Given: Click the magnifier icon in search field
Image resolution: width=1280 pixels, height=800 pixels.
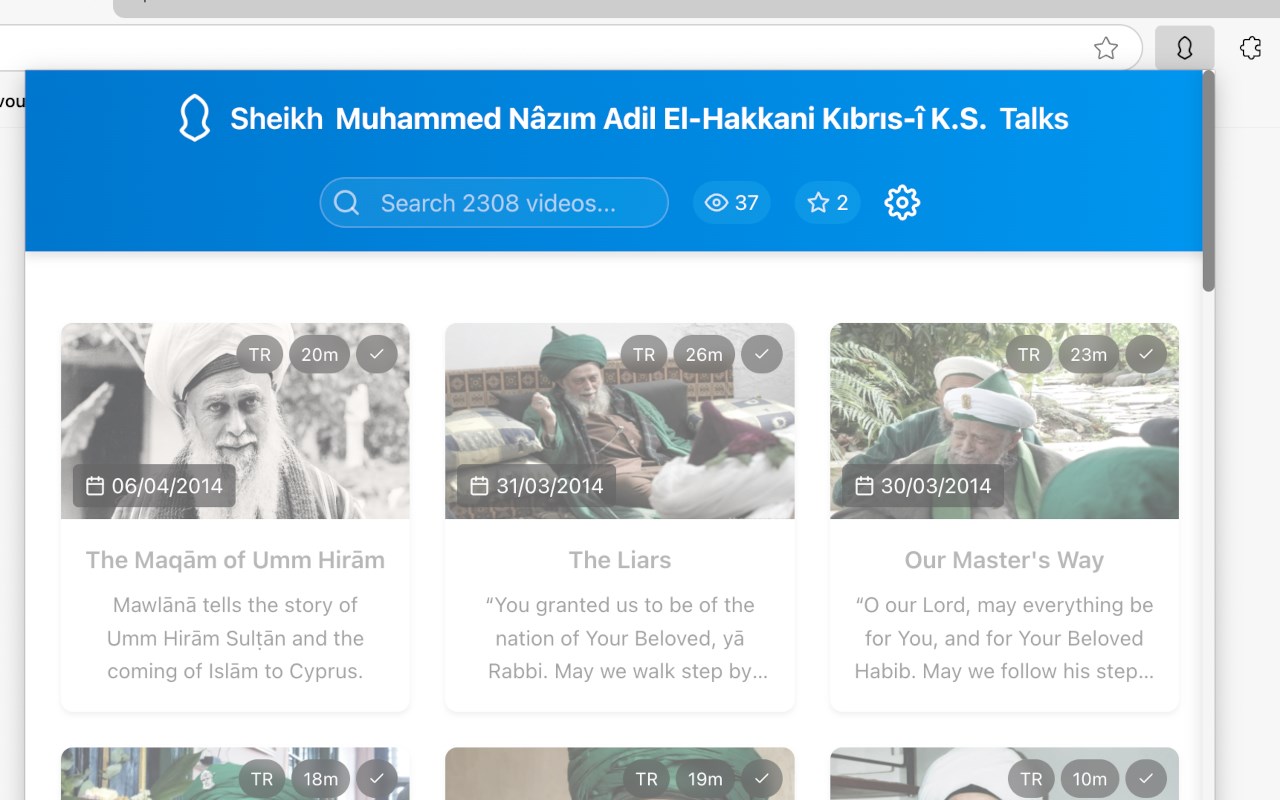Looking at the screenshot, I should coord(347,203).
